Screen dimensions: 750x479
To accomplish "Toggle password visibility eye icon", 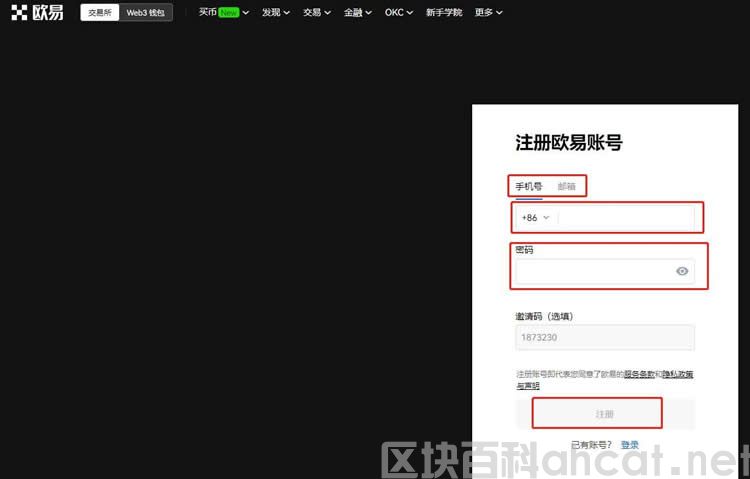I will tap(682, 271).
